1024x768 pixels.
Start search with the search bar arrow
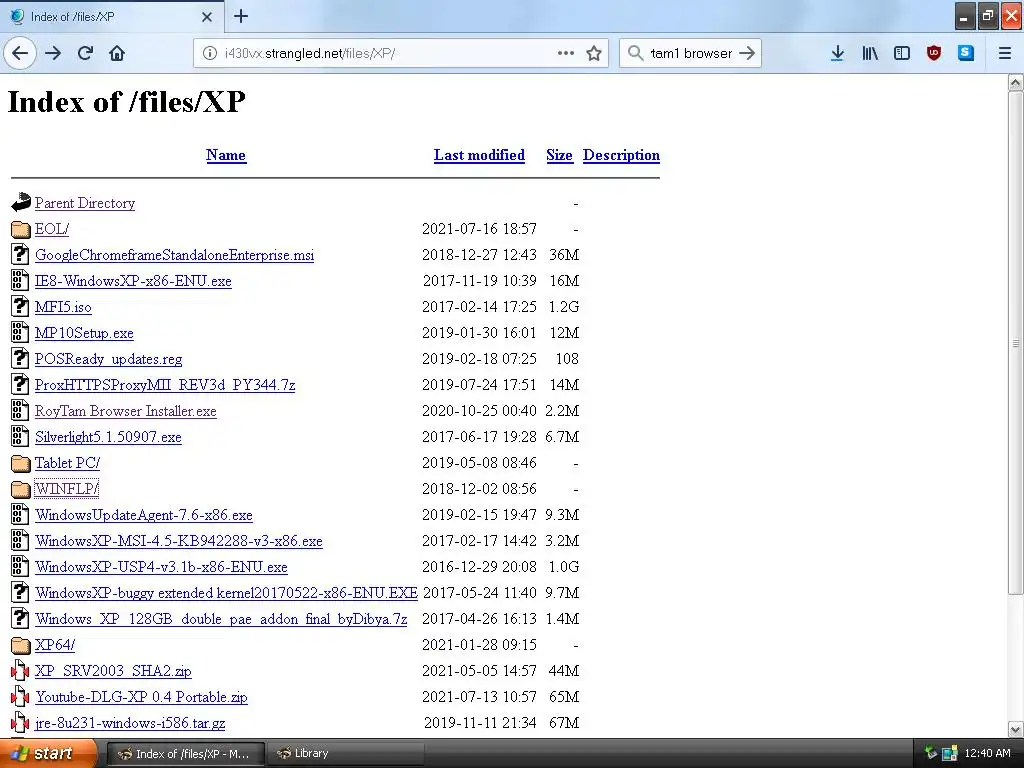(746, 53)
